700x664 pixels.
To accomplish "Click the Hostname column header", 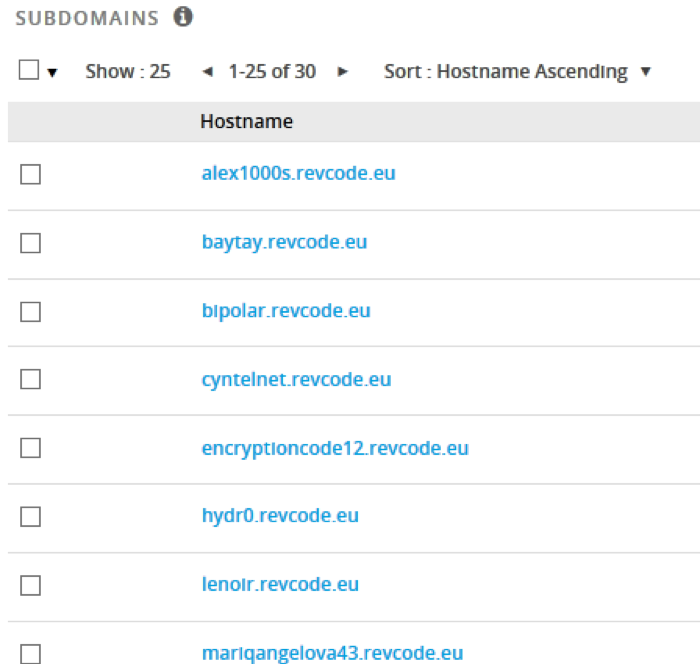I will pos(246,121).
